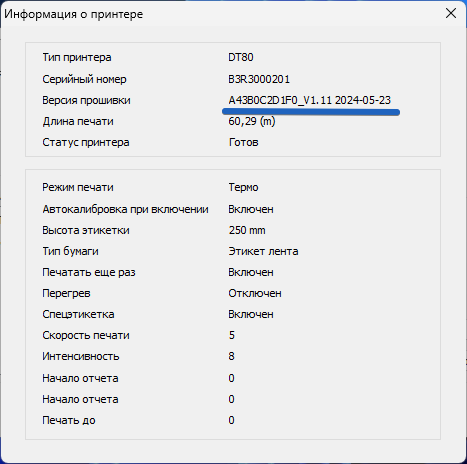Select the Тип принтера label
The width and height of the screenshot is (467, 464).
coord(77,57)
